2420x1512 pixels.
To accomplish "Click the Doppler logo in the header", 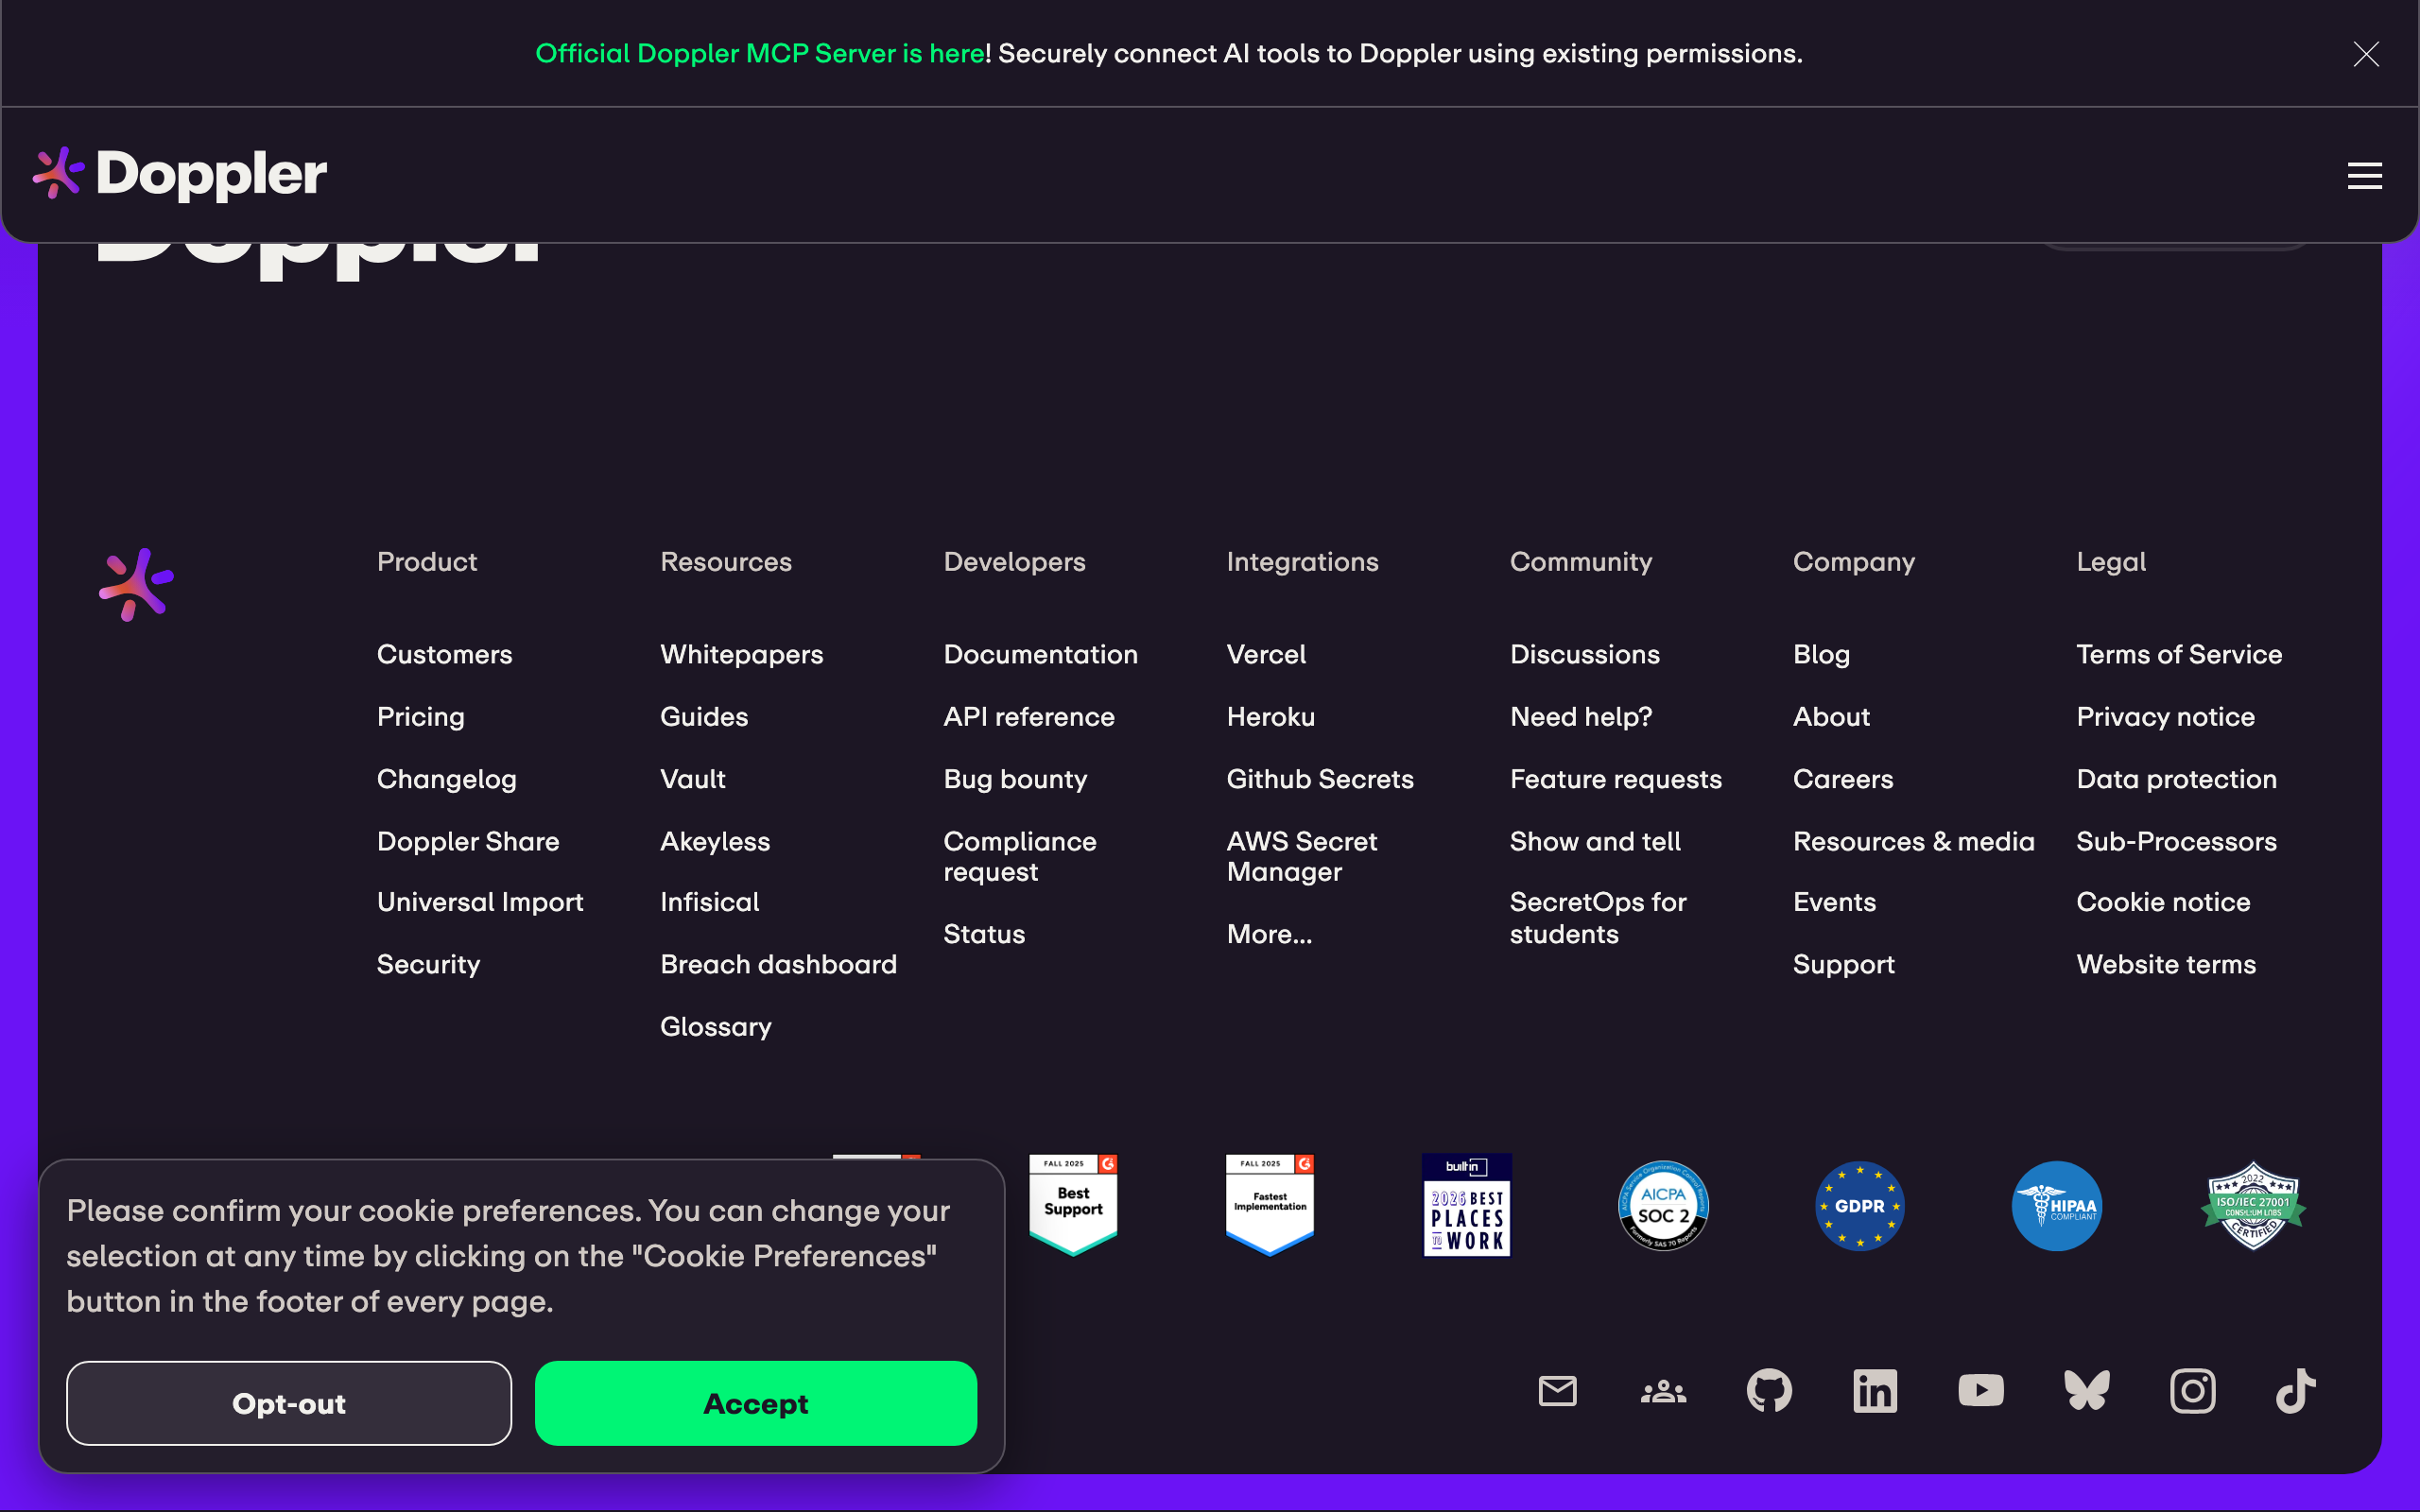I will [180, 174].
